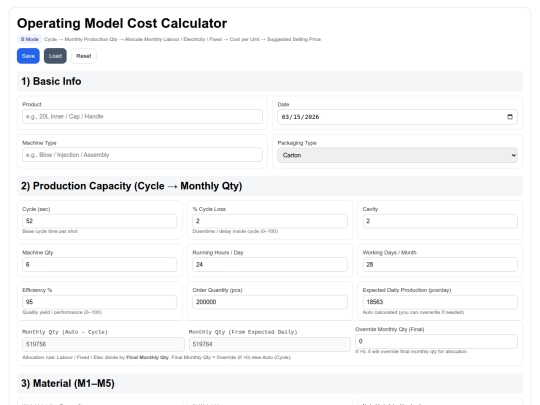The width and height of the screenshot is (540, 405).
Task: Click the 'Downtime / delay inside cycle' hint text
Action: [x=235, y=231]
